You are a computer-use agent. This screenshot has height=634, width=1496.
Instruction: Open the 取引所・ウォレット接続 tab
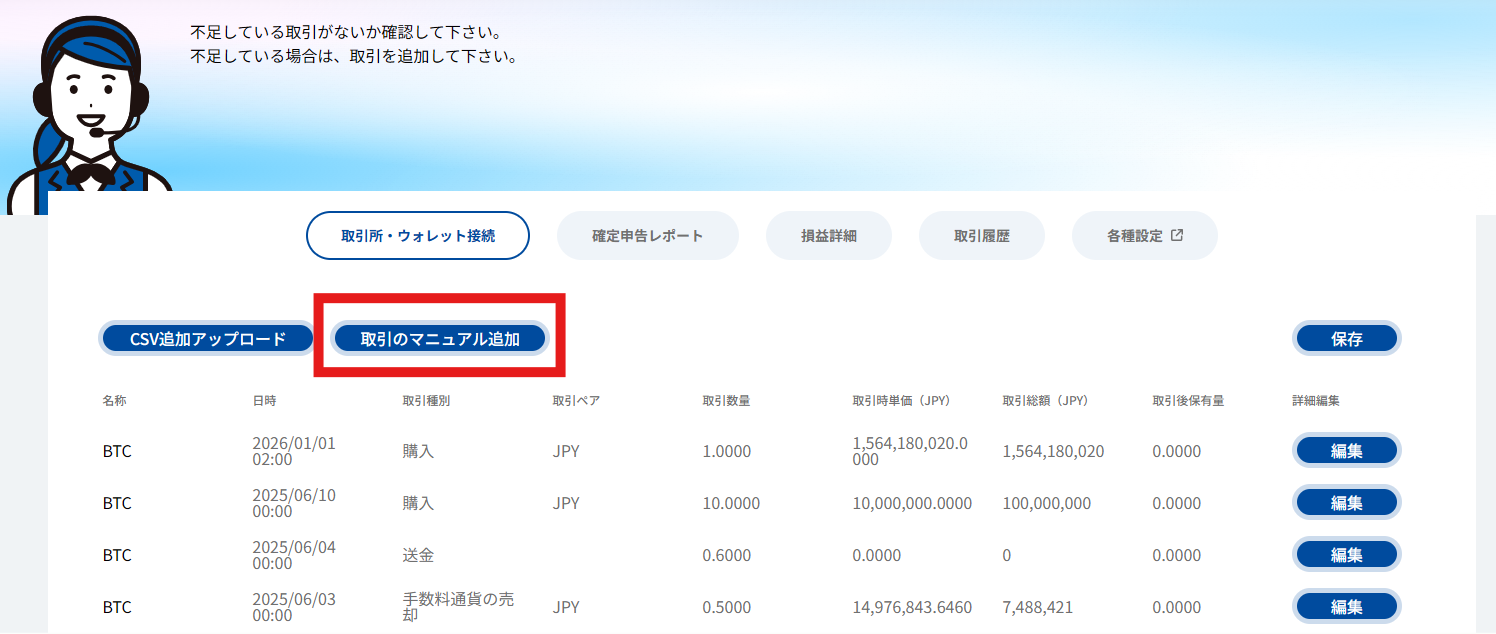point(417,236)
